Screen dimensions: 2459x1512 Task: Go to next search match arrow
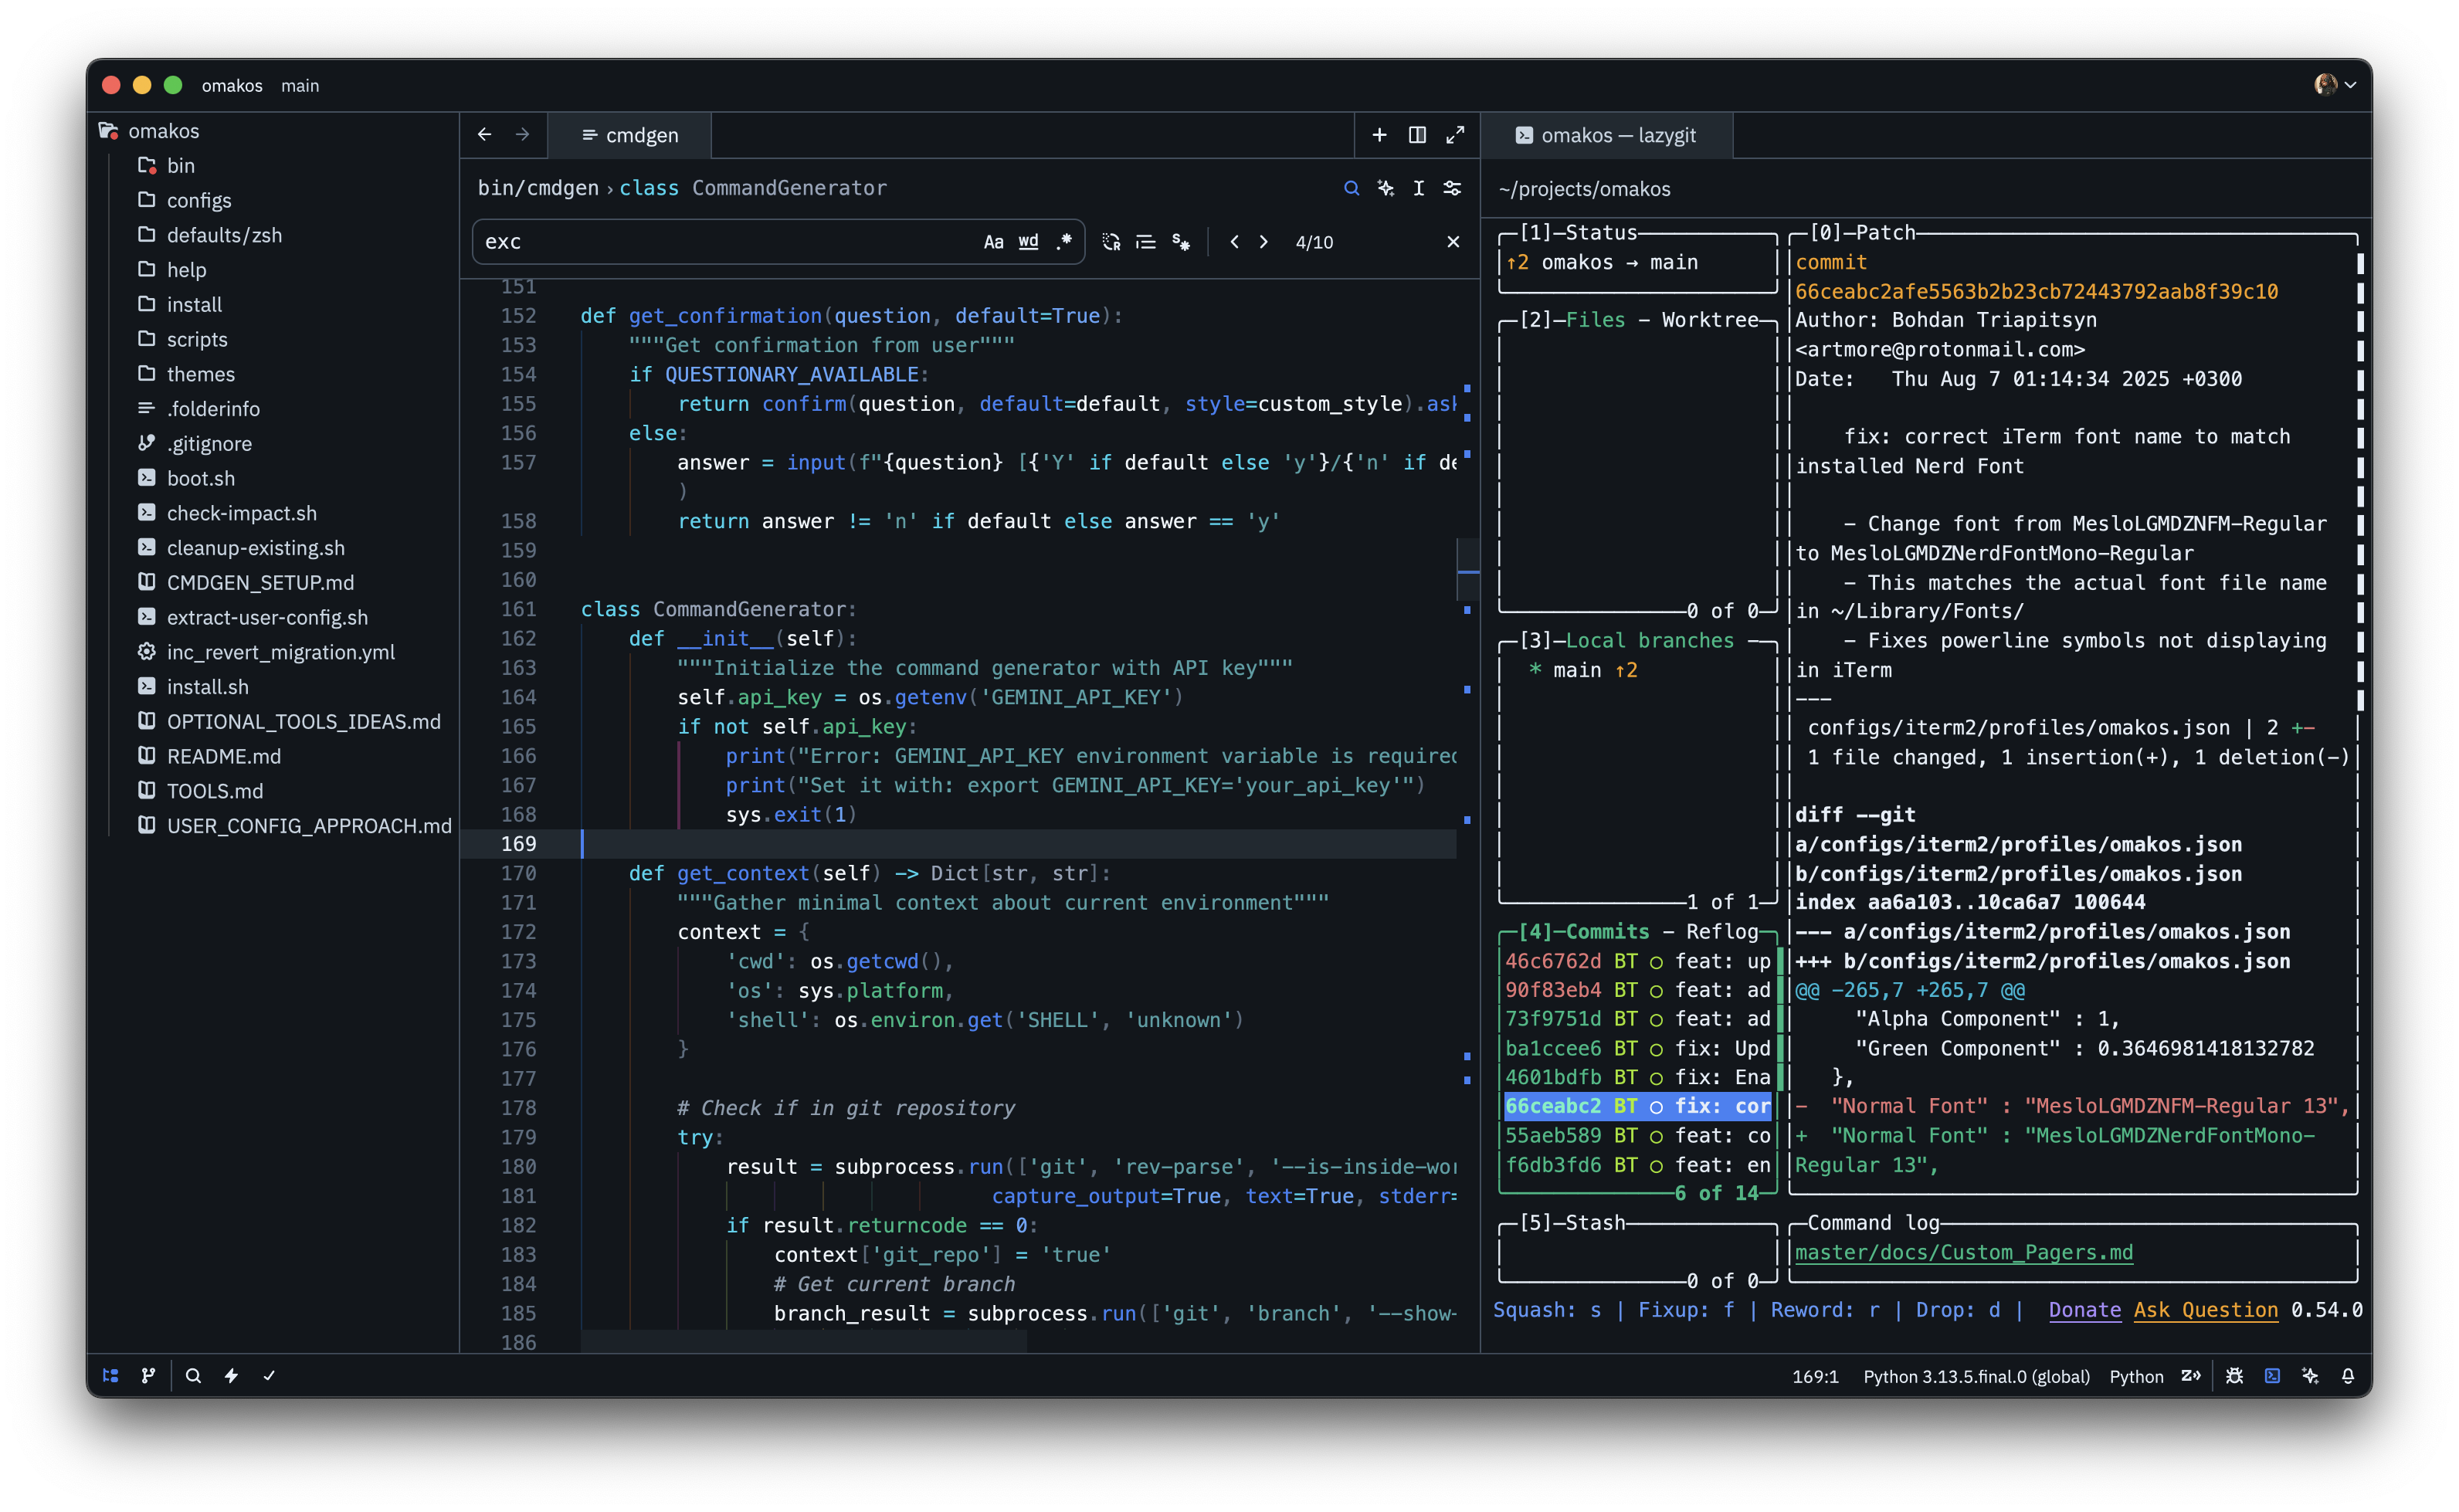[x=1264, y=242]
